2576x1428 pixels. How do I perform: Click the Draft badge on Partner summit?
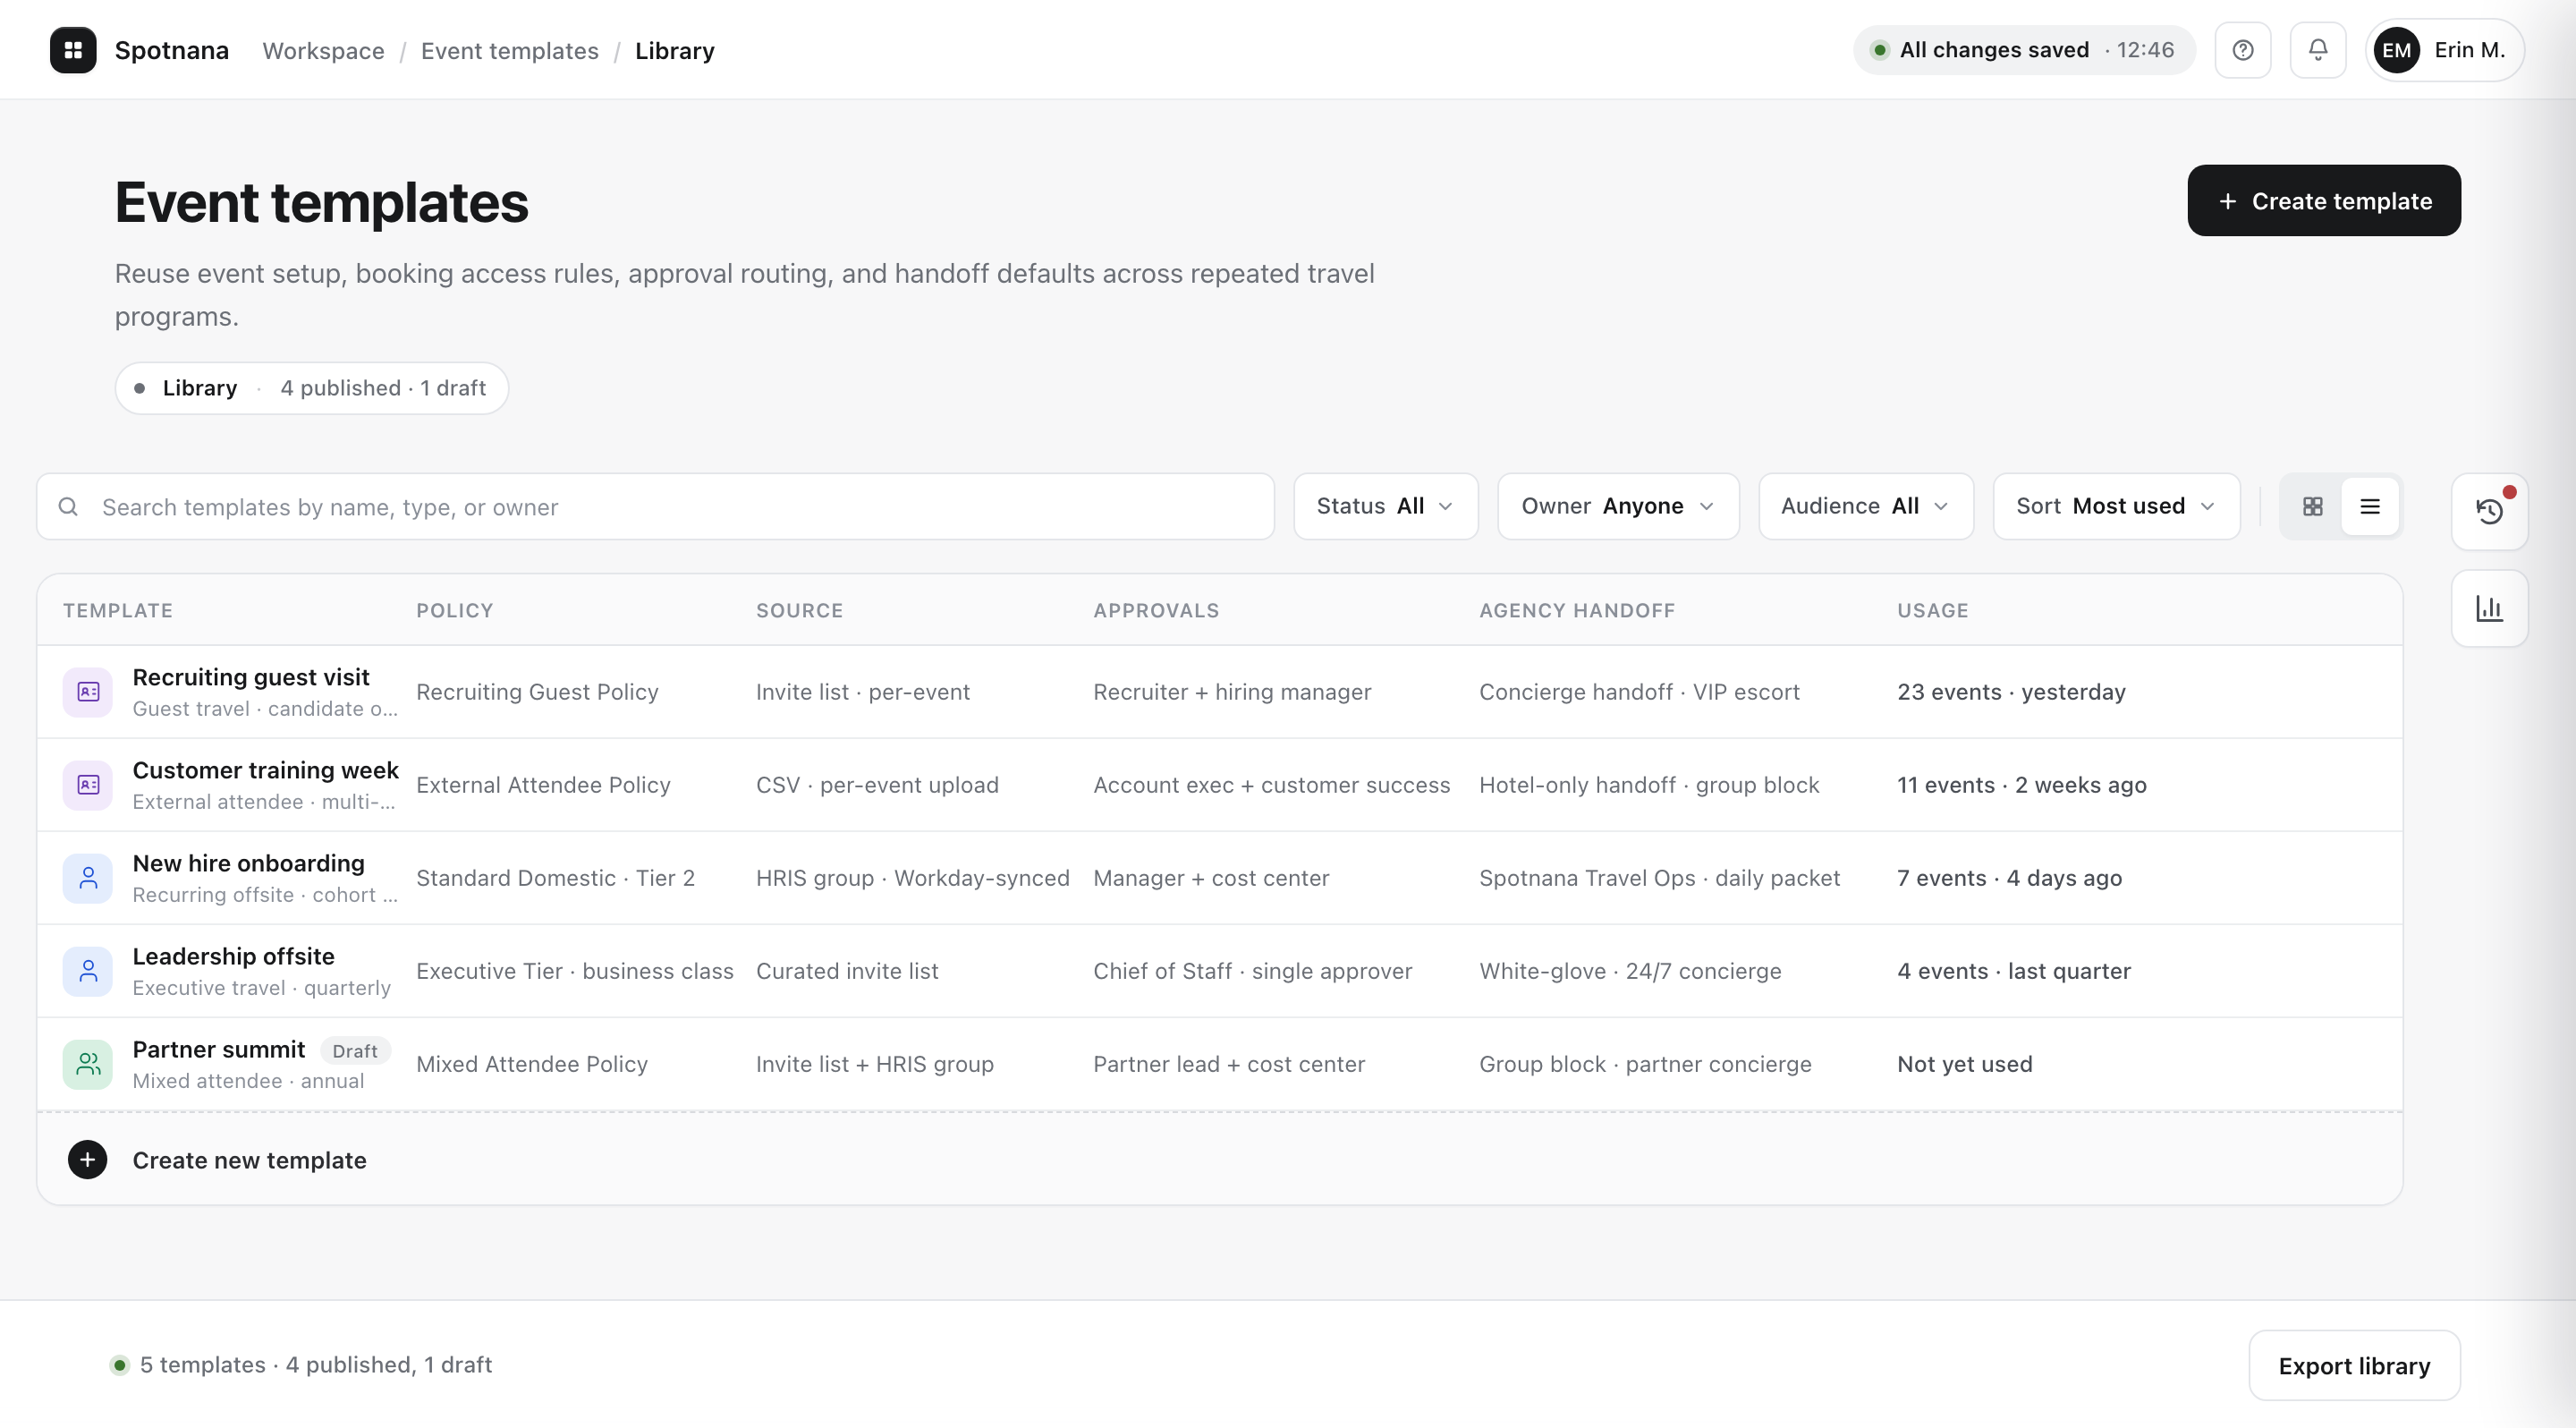[x=355, y=1051]
